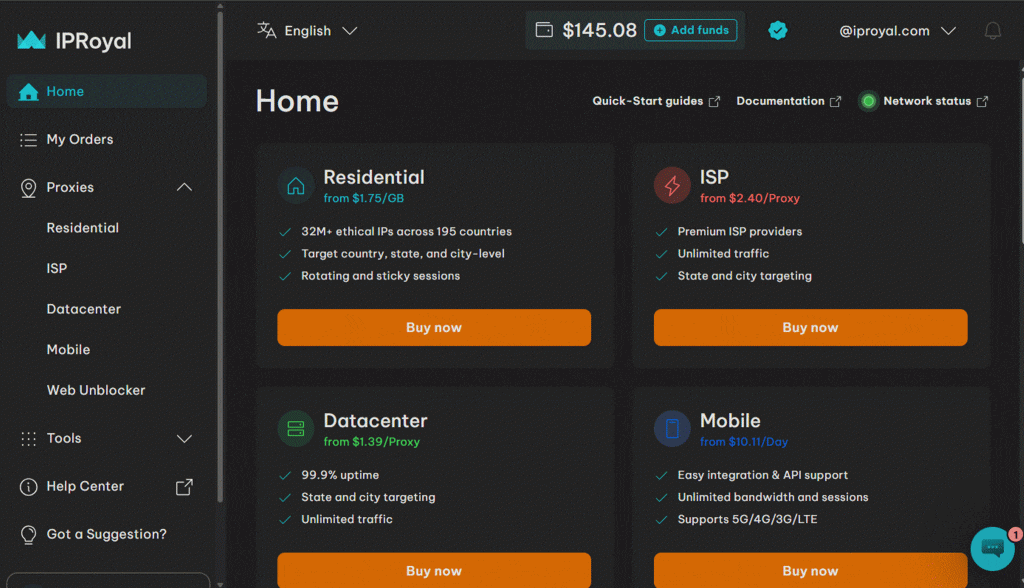Open the notifications bell icon
Screen dimensions: 1024x588
pyautogui.click(x=992, y=31)
